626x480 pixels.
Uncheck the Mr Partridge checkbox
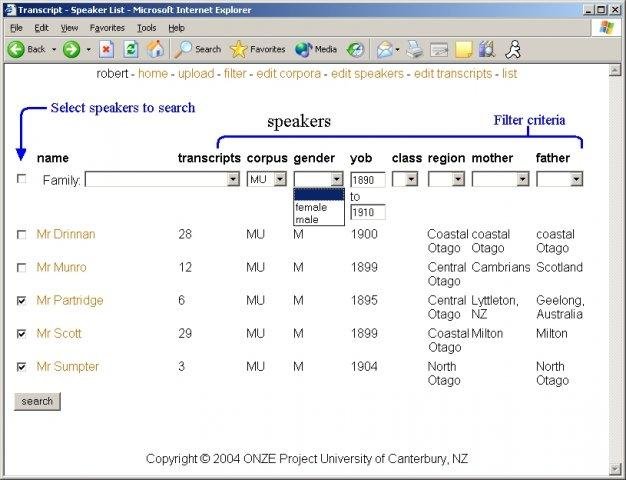click(22, 301)
